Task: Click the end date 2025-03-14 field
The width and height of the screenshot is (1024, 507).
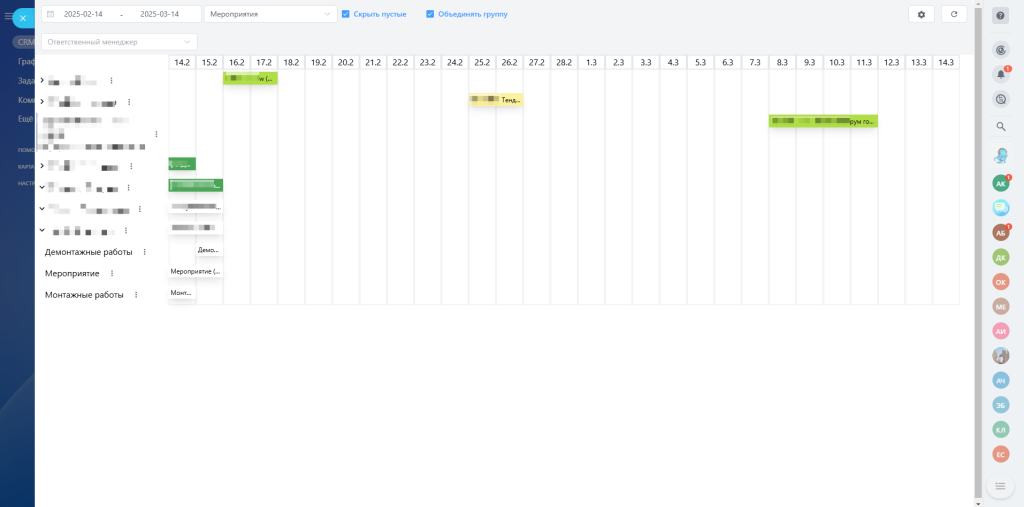Action: (160, 14)
